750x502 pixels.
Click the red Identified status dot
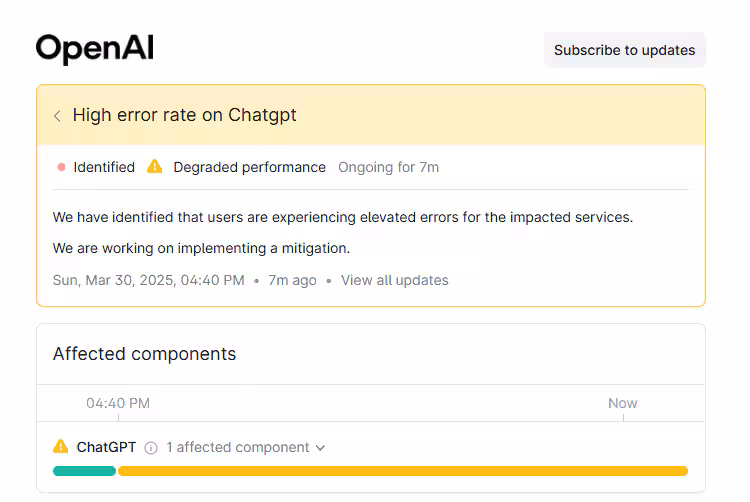(61, 167)
